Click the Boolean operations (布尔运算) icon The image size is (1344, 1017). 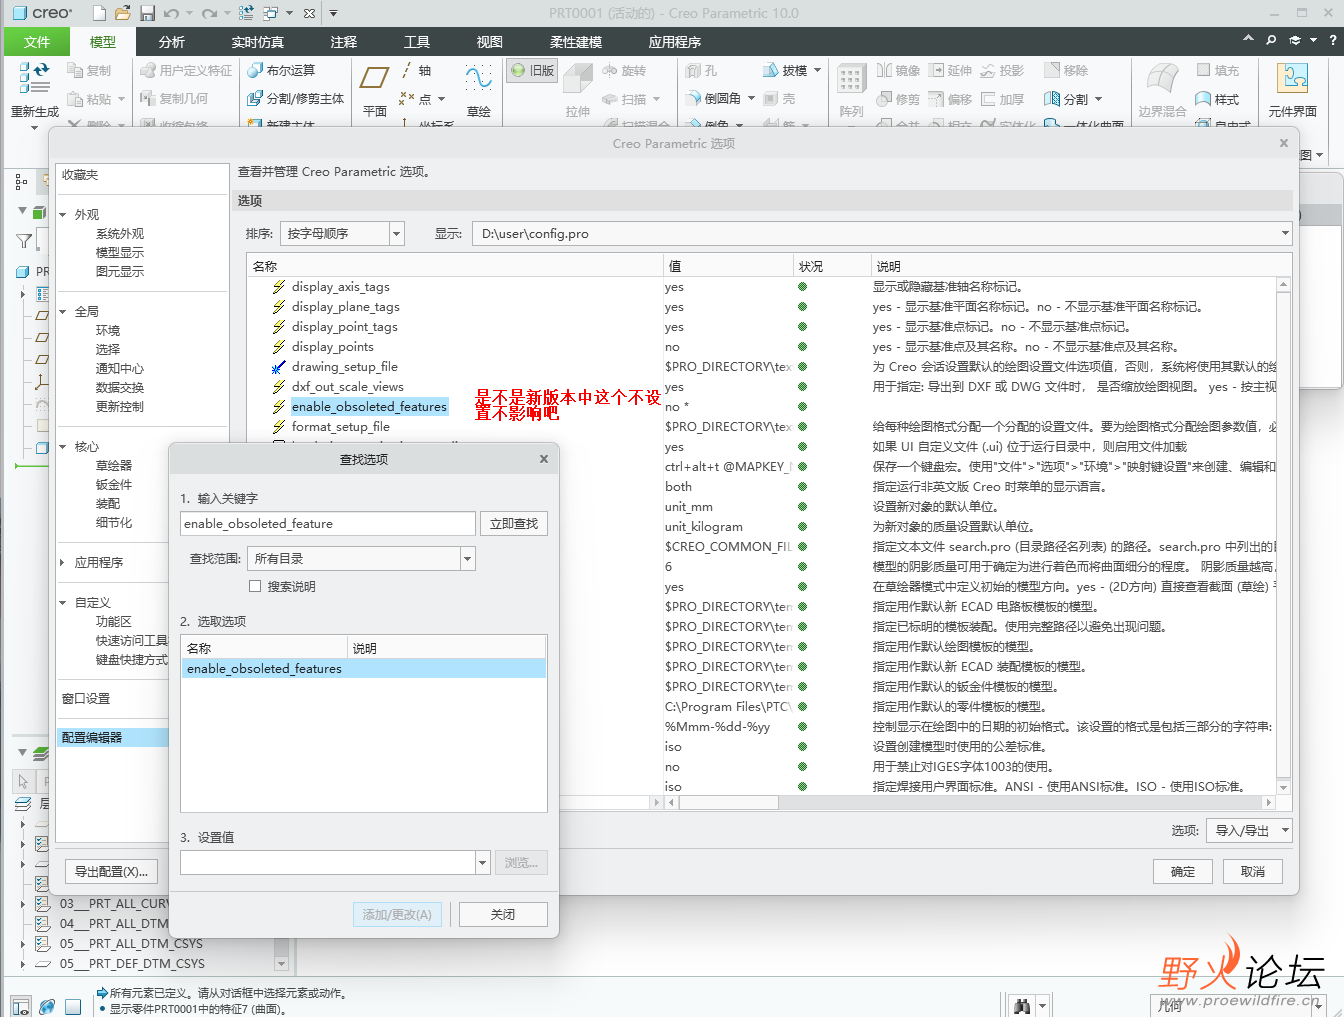pos(255,70)
